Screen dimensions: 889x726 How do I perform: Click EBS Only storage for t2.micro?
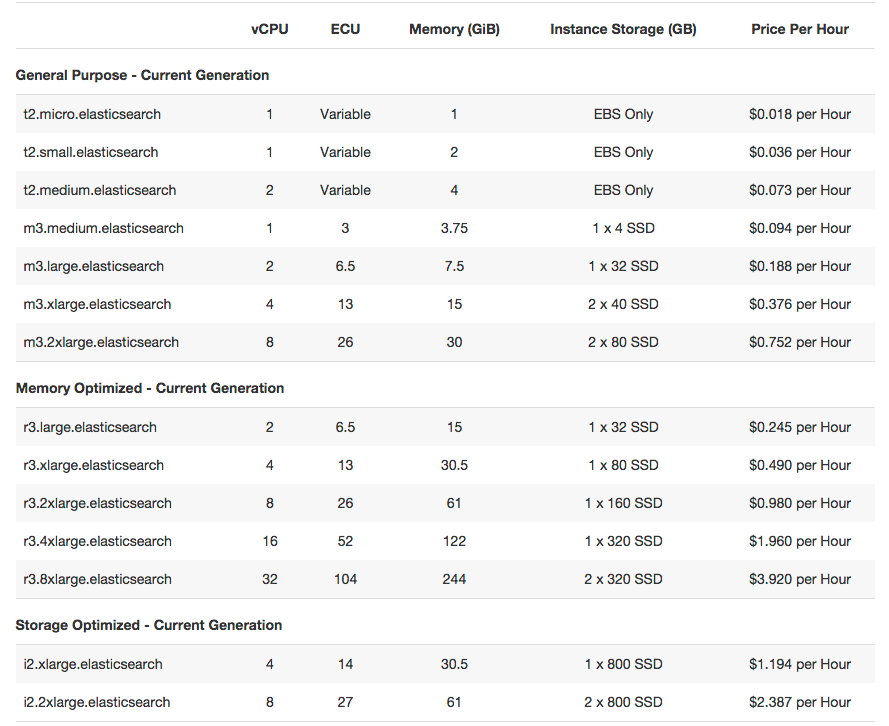(623, 114)
